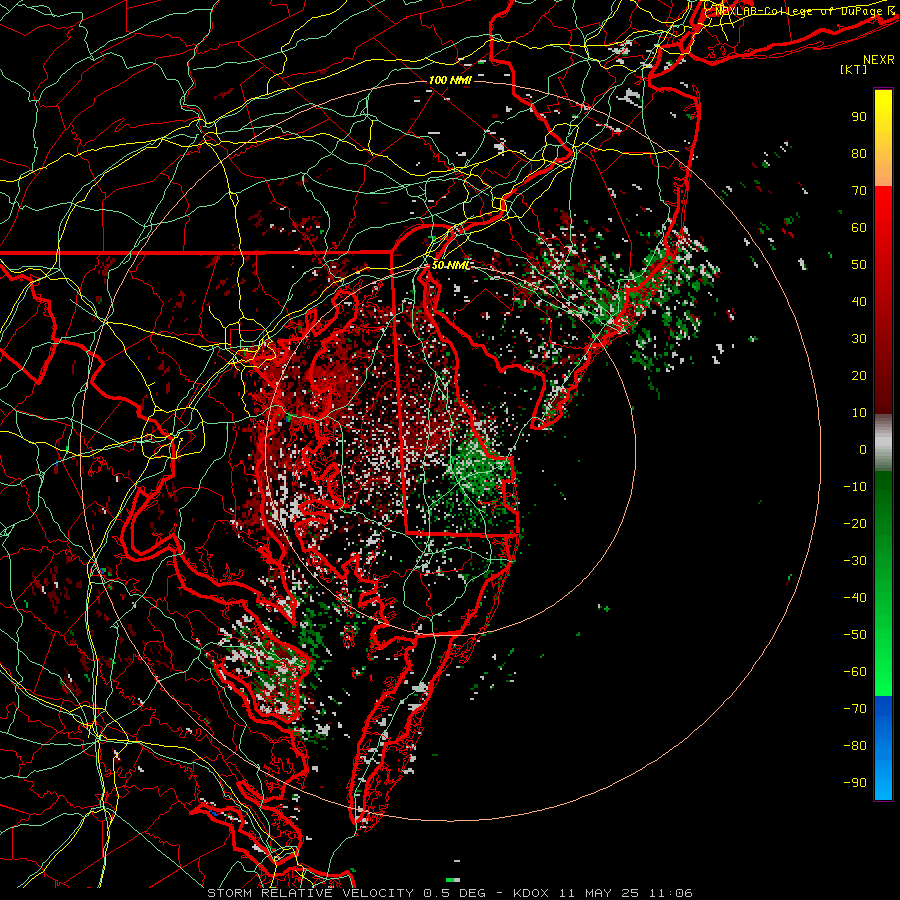Click the -70 value on velocity scale

click(x=855, y=709)
